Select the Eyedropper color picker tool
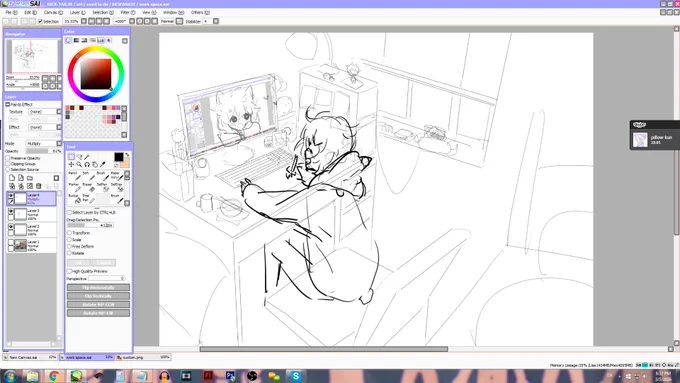This screenshot has height=383, width=680. (103, 164)
